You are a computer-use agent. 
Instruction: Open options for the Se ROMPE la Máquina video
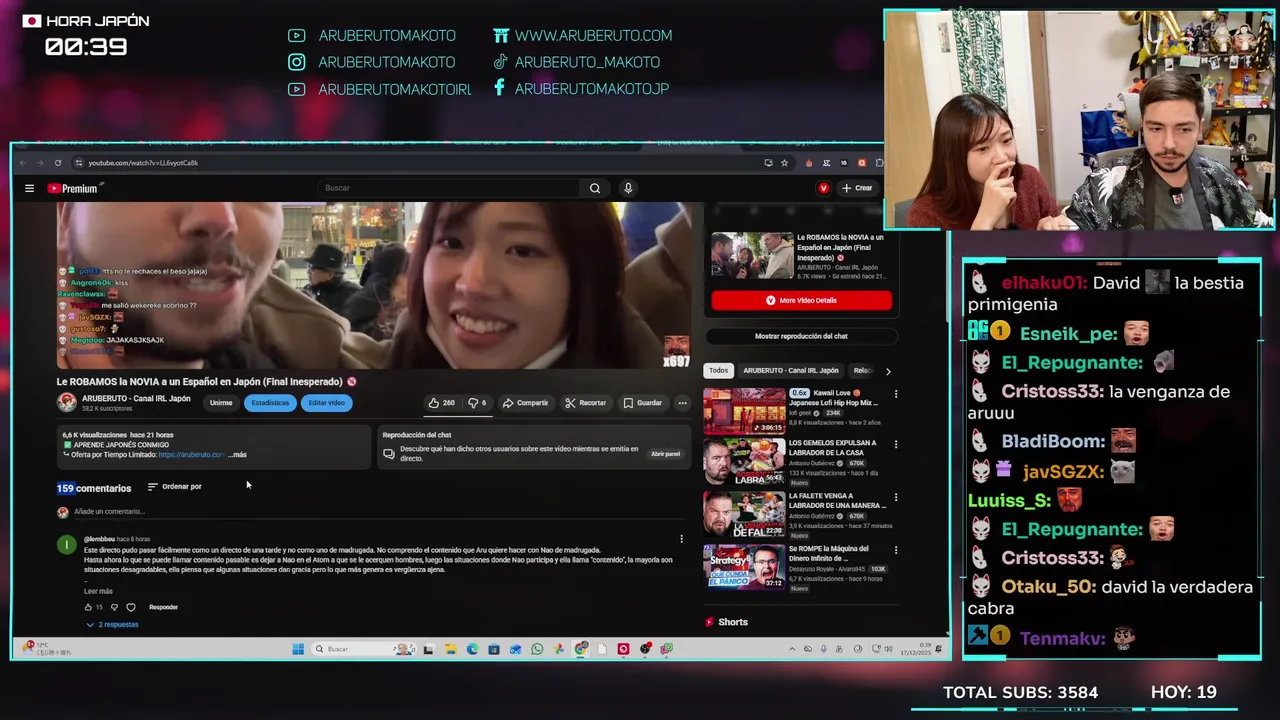click(895, 550)
